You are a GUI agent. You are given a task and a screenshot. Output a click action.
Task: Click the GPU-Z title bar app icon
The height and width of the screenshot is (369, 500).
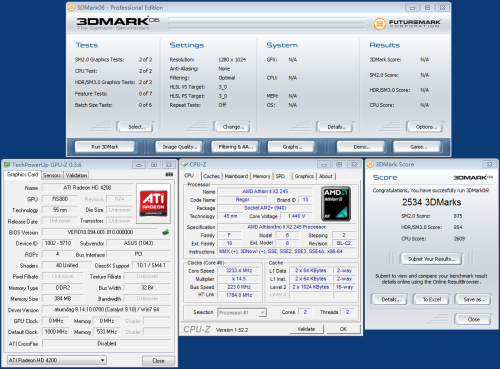pyautogui.click(x=7, y=165)
